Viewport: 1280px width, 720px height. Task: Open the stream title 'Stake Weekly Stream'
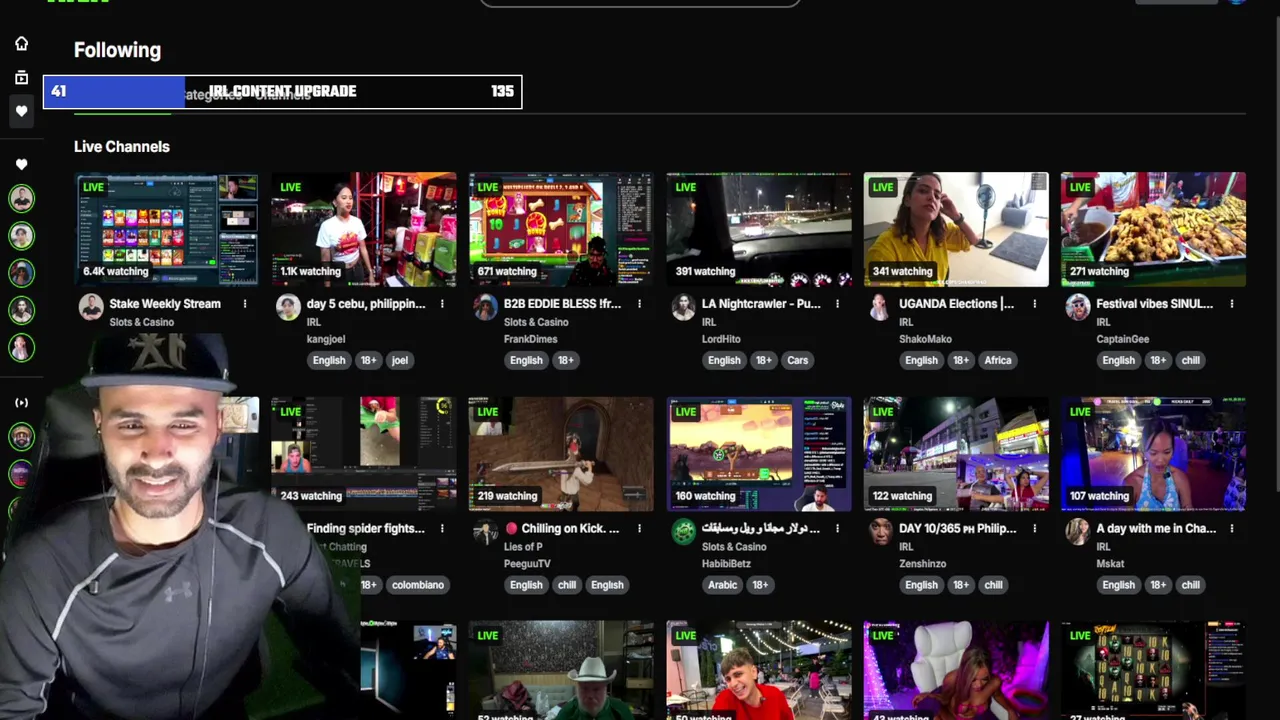pos(165,304)
